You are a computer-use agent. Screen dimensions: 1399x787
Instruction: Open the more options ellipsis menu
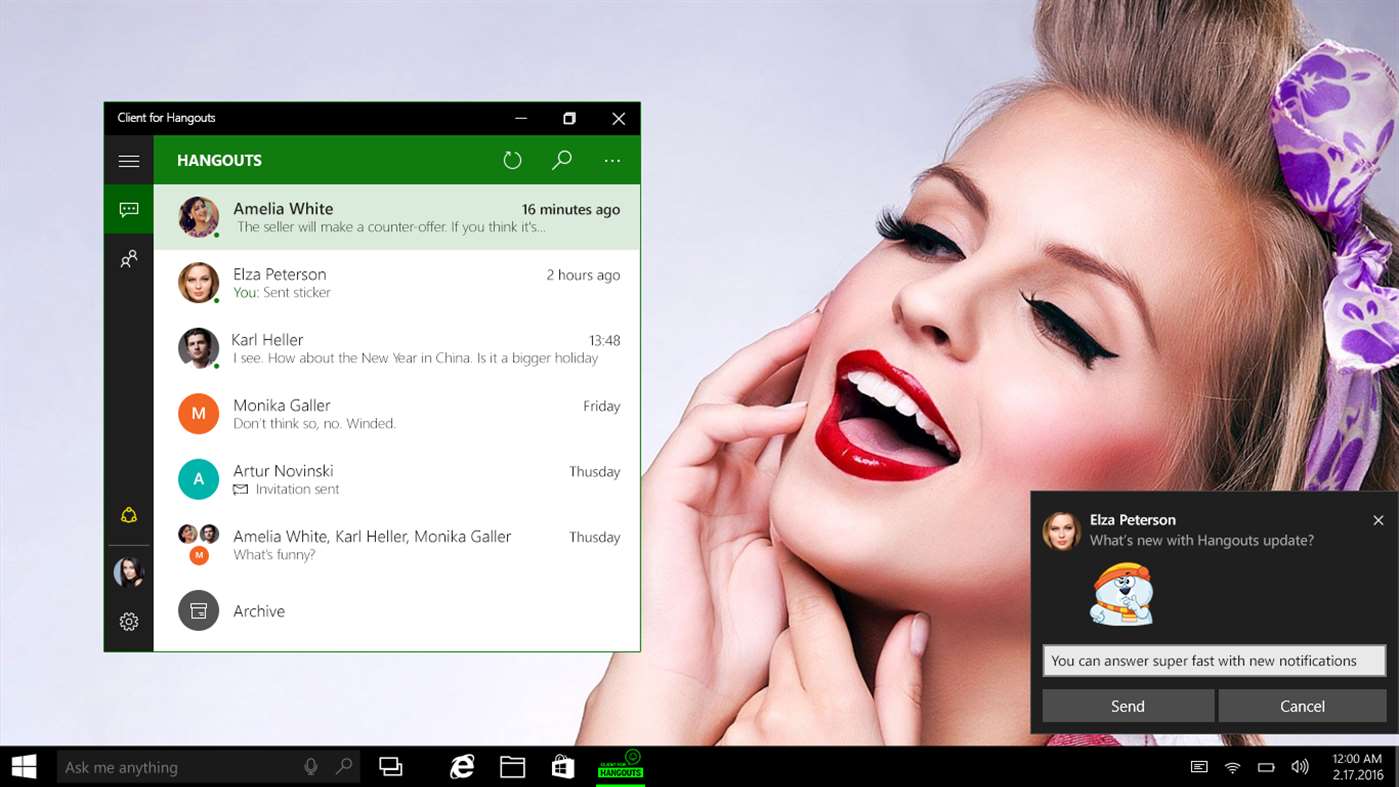(x=612, y=160)
